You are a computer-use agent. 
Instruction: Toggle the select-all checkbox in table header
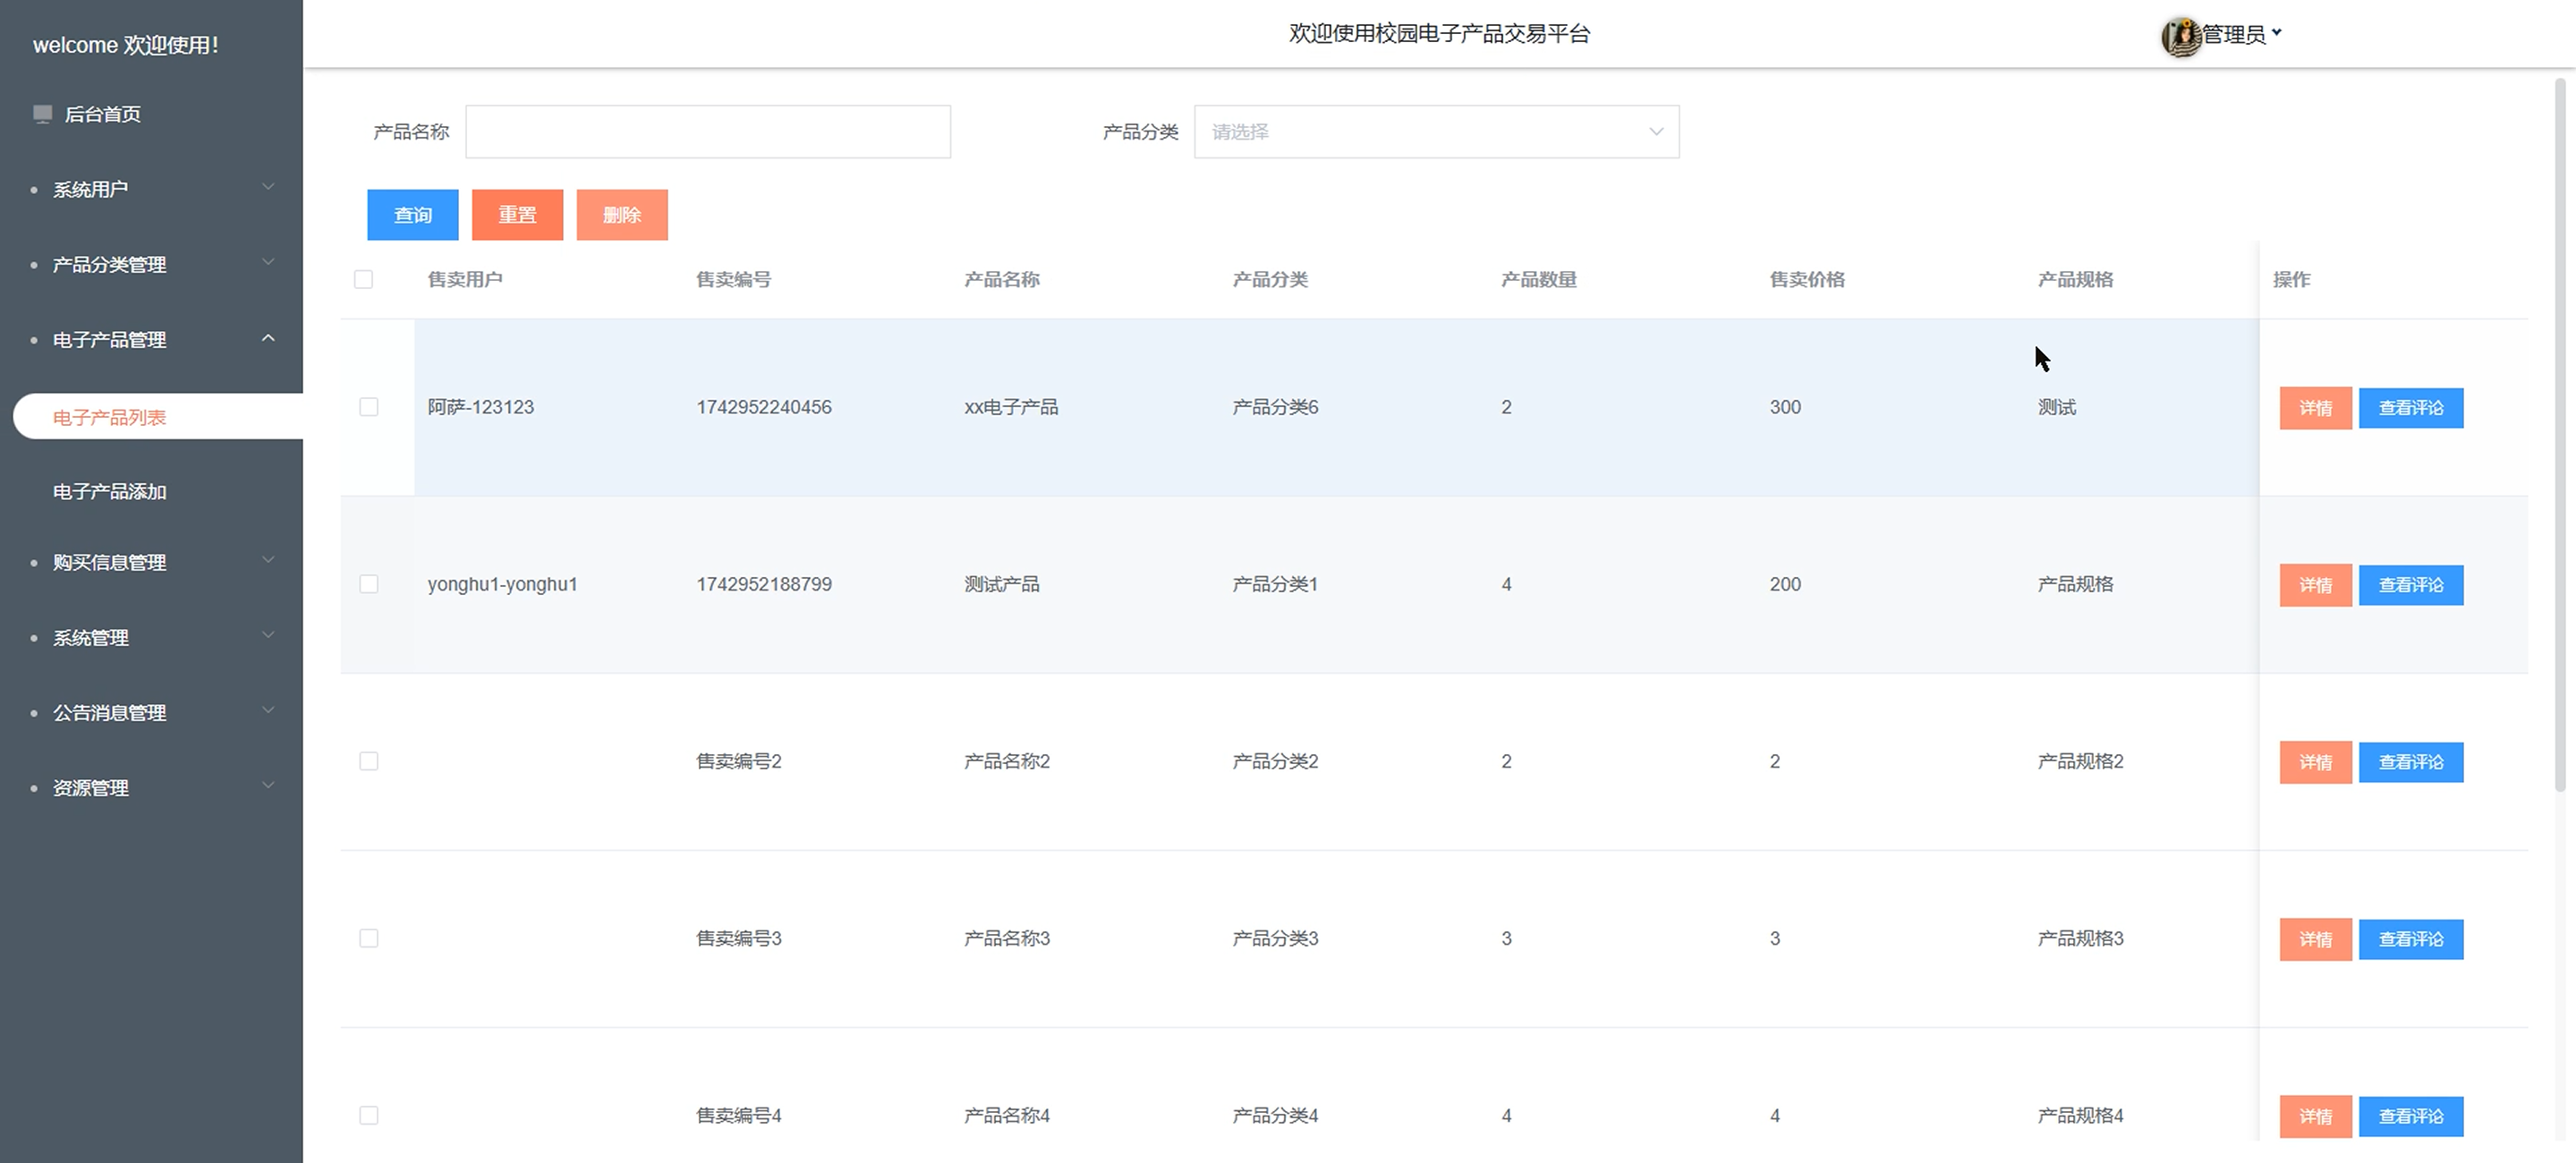coord(364,280)
